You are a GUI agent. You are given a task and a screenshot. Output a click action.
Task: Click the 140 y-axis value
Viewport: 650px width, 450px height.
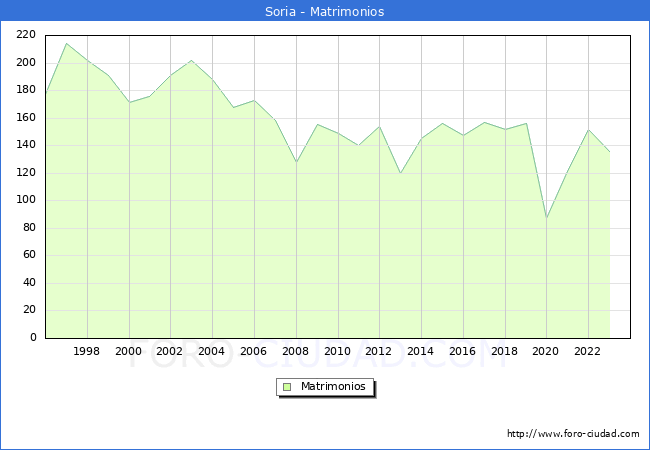tap(26, 145)
